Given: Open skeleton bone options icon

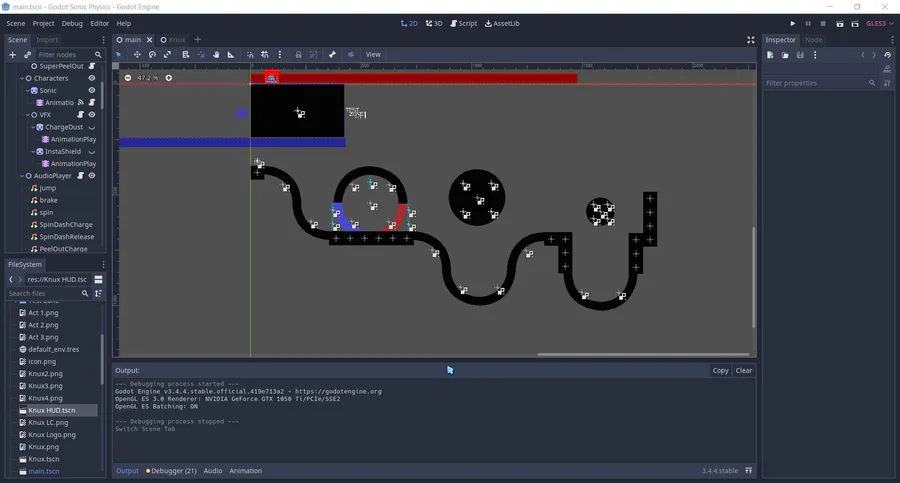Looking at the screenshot, I should pyautogui.click(x=332, y=55).
